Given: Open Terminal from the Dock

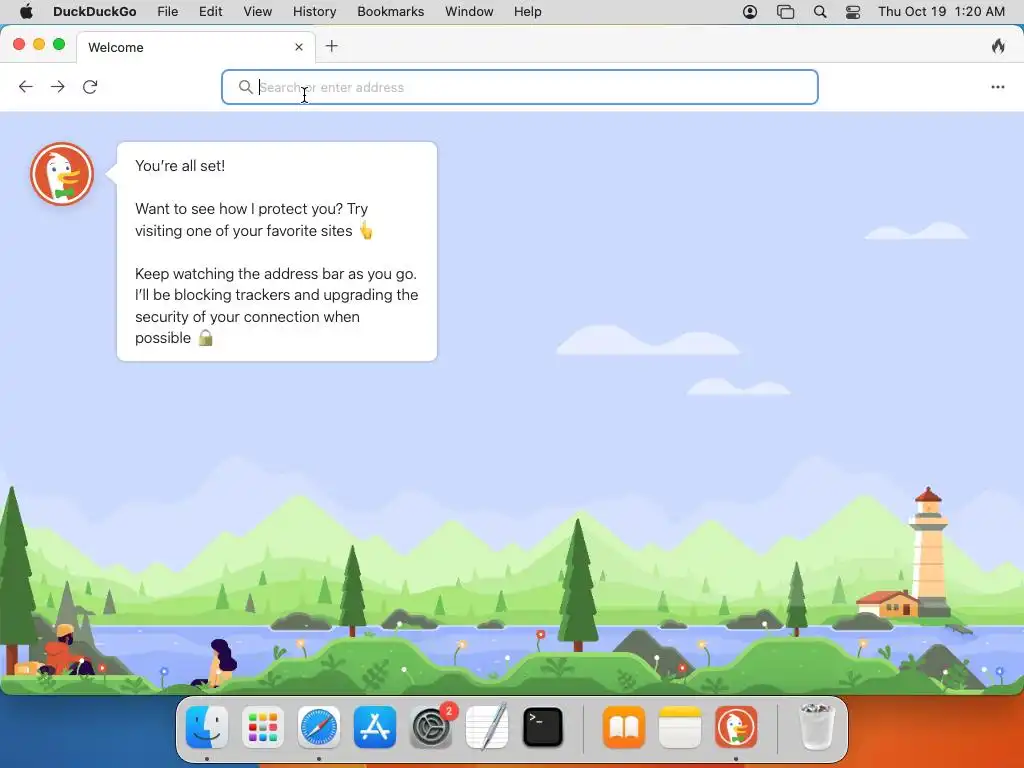Looking at the screenshot, I should (x=543, y=727).
